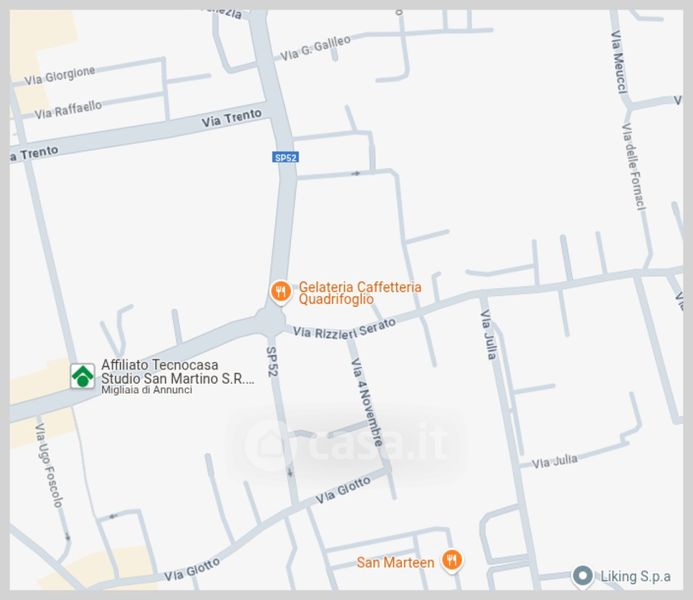Click the one-way arrow on SP52 south
This screenshot has height=600, width=693.
click(290, 472)
